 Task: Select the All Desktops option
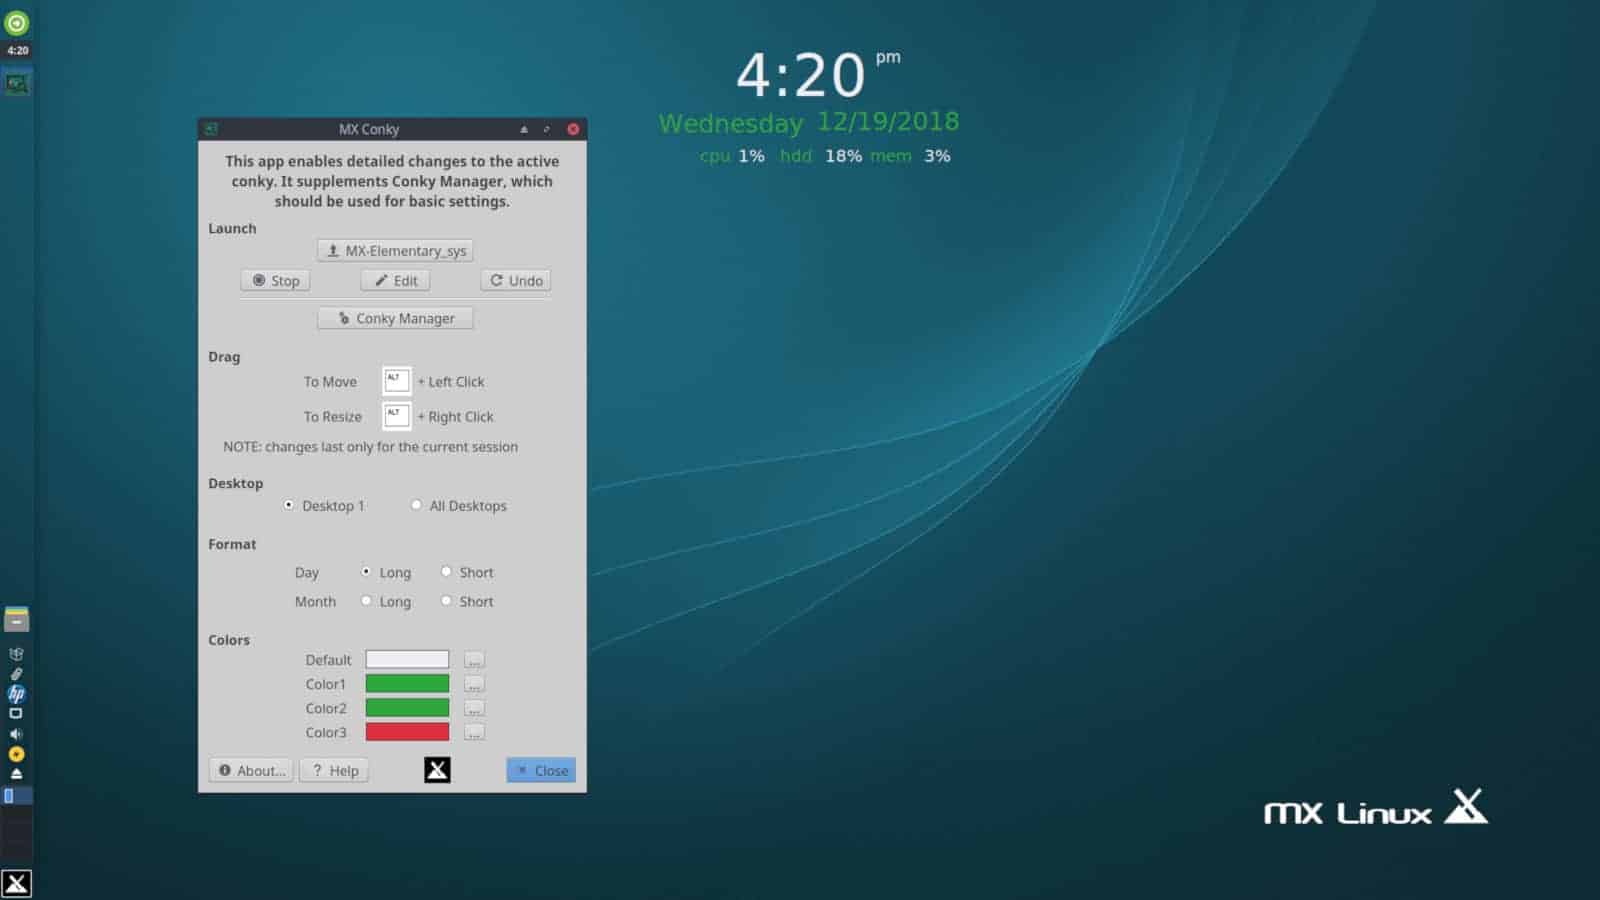[x=416, y=505]
